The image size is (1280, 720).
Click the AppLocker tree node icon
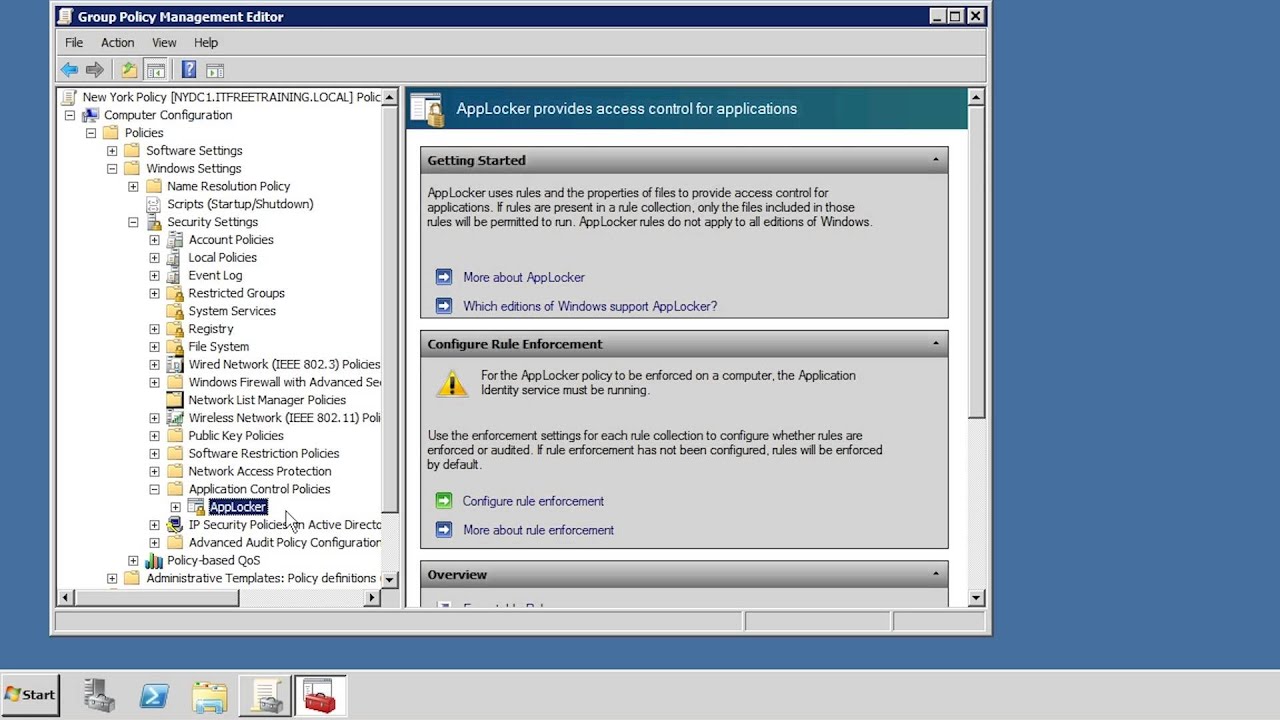click(x=196, y=507)
